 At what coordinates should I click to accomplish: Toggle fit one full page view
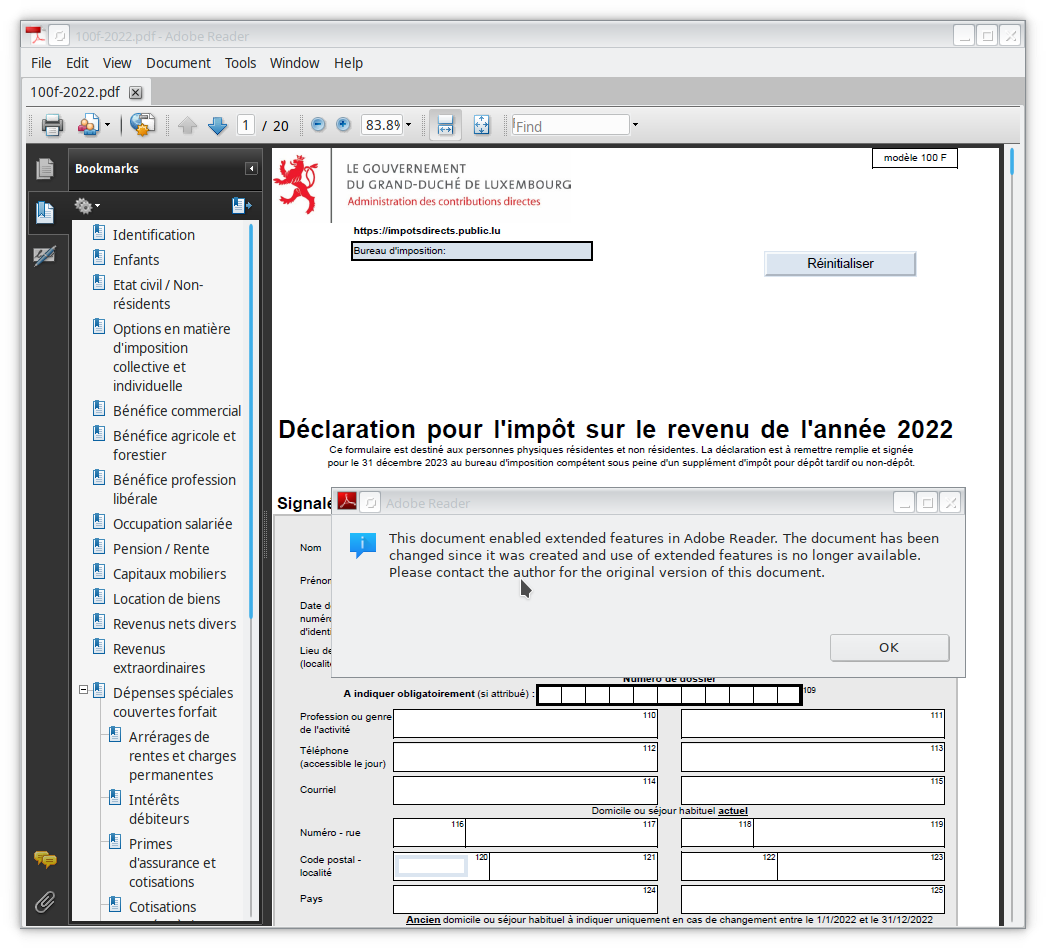(x=481, y=125)
